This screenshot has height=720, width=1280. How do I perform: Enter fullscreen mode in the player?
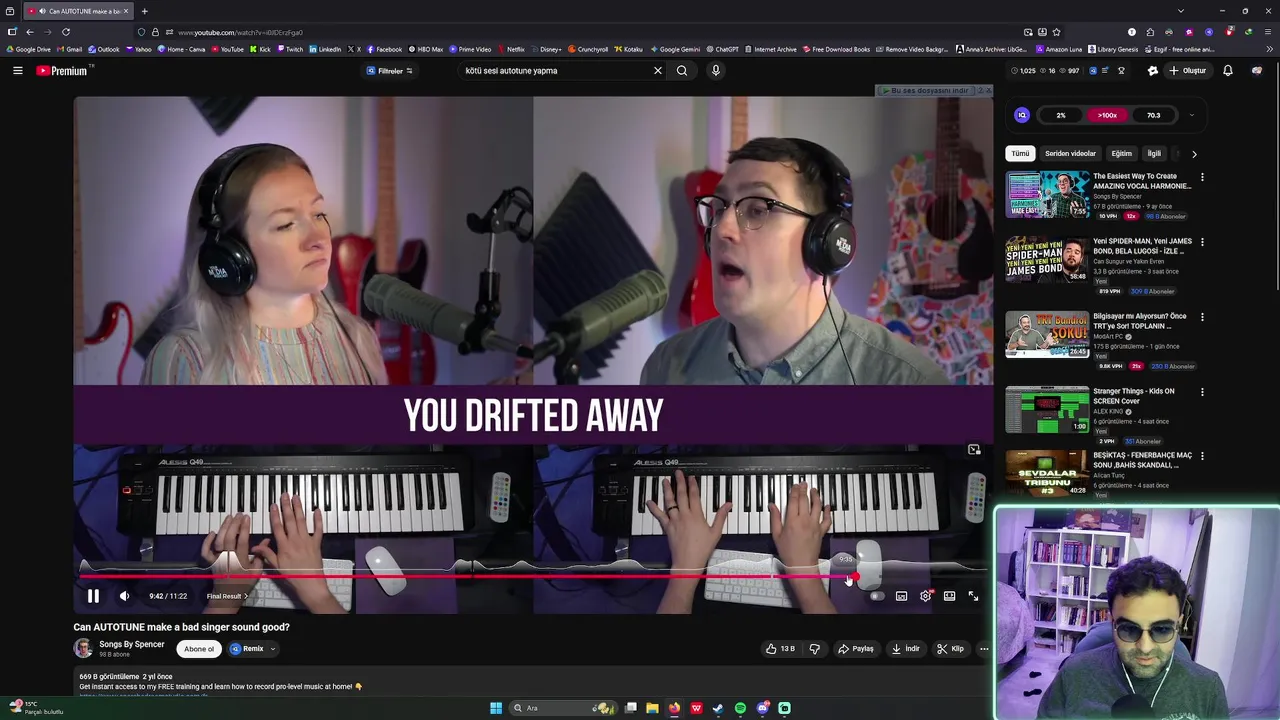coord(973,596)
